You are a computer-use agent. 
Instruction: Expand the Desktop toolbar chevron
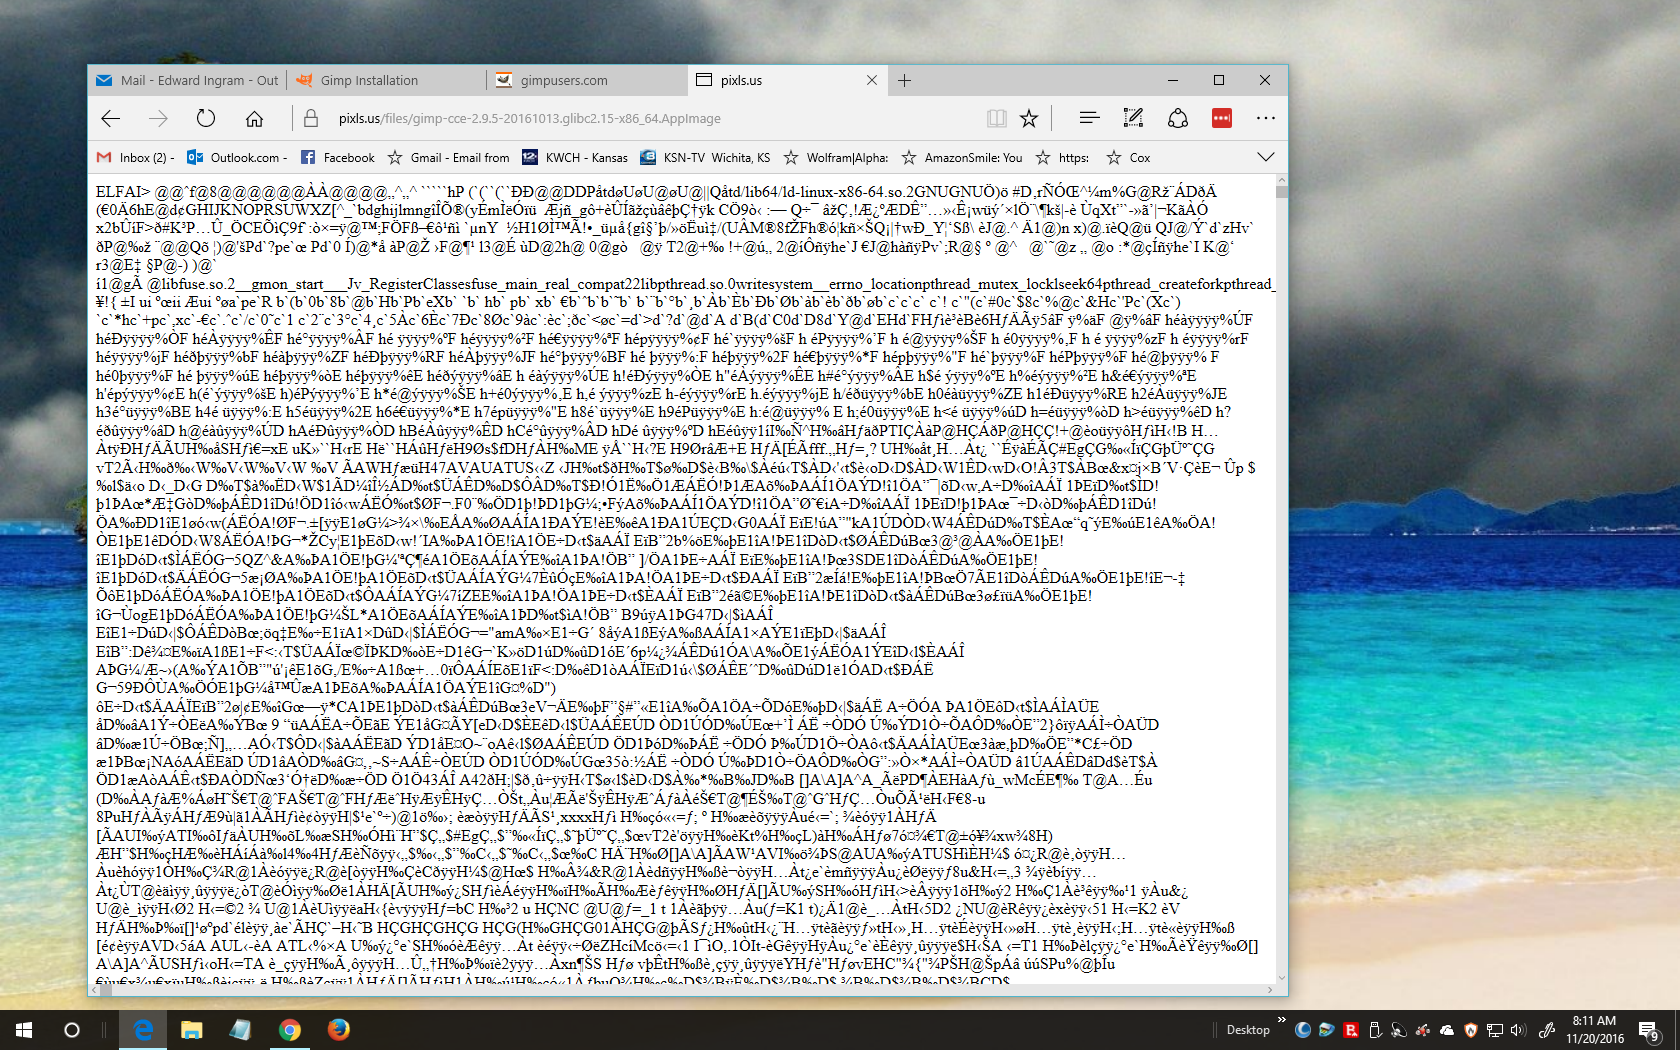click(x=1282, y=1020)
